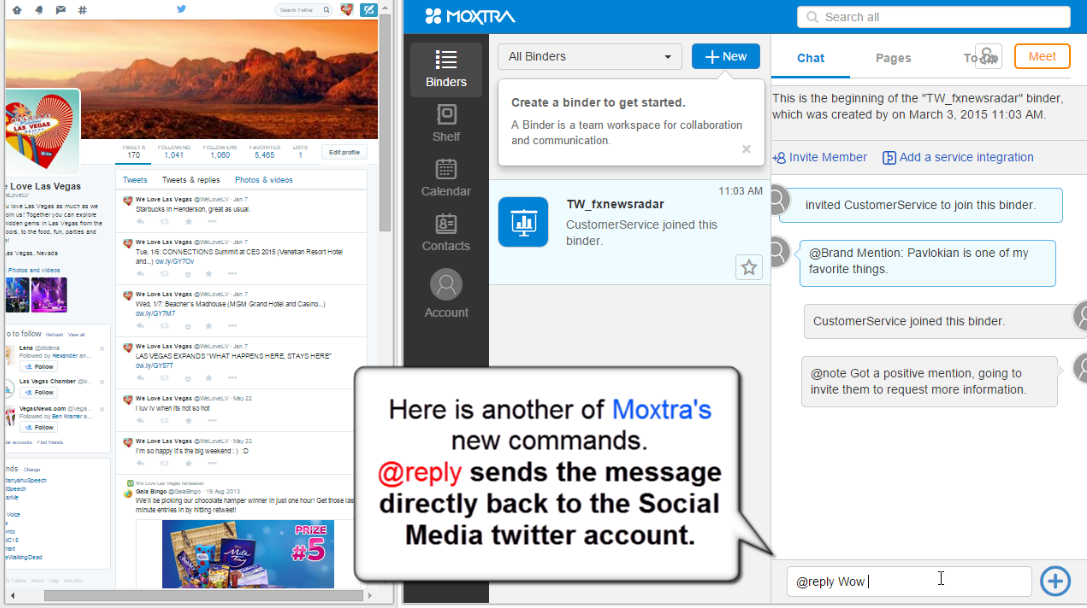Open the ow.ly/GY57T link in tweet
Screen dimensions: 1087x608
[154, 365]
